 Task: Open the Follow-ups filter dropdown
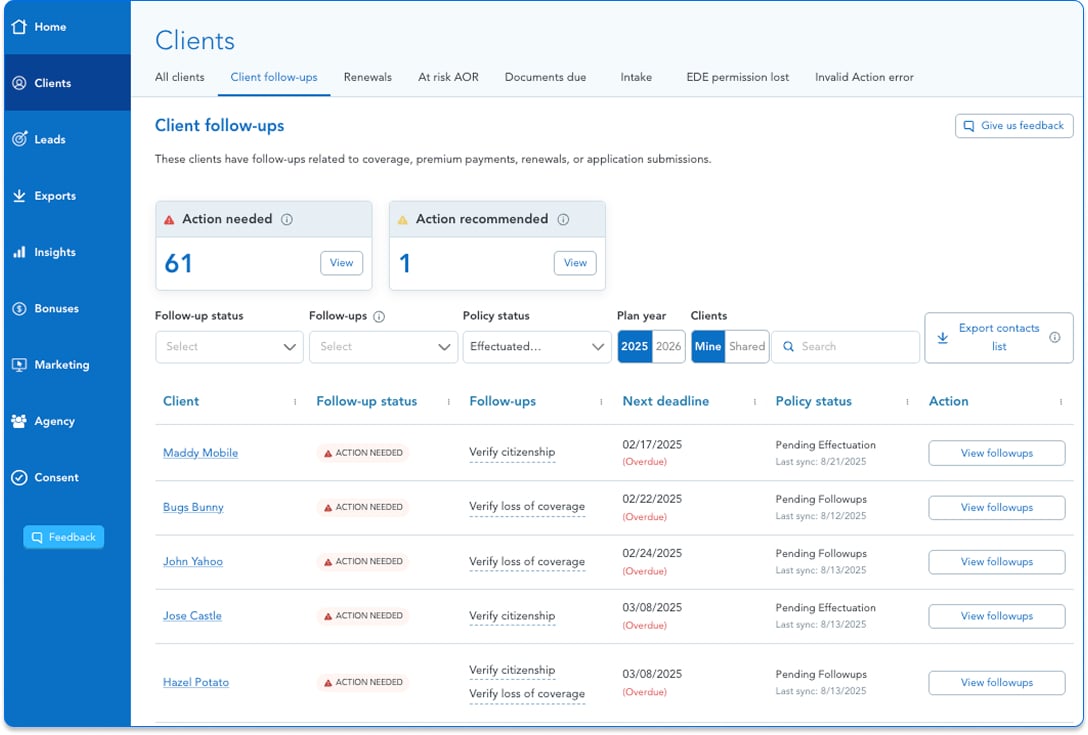click(x=383, y=347)
